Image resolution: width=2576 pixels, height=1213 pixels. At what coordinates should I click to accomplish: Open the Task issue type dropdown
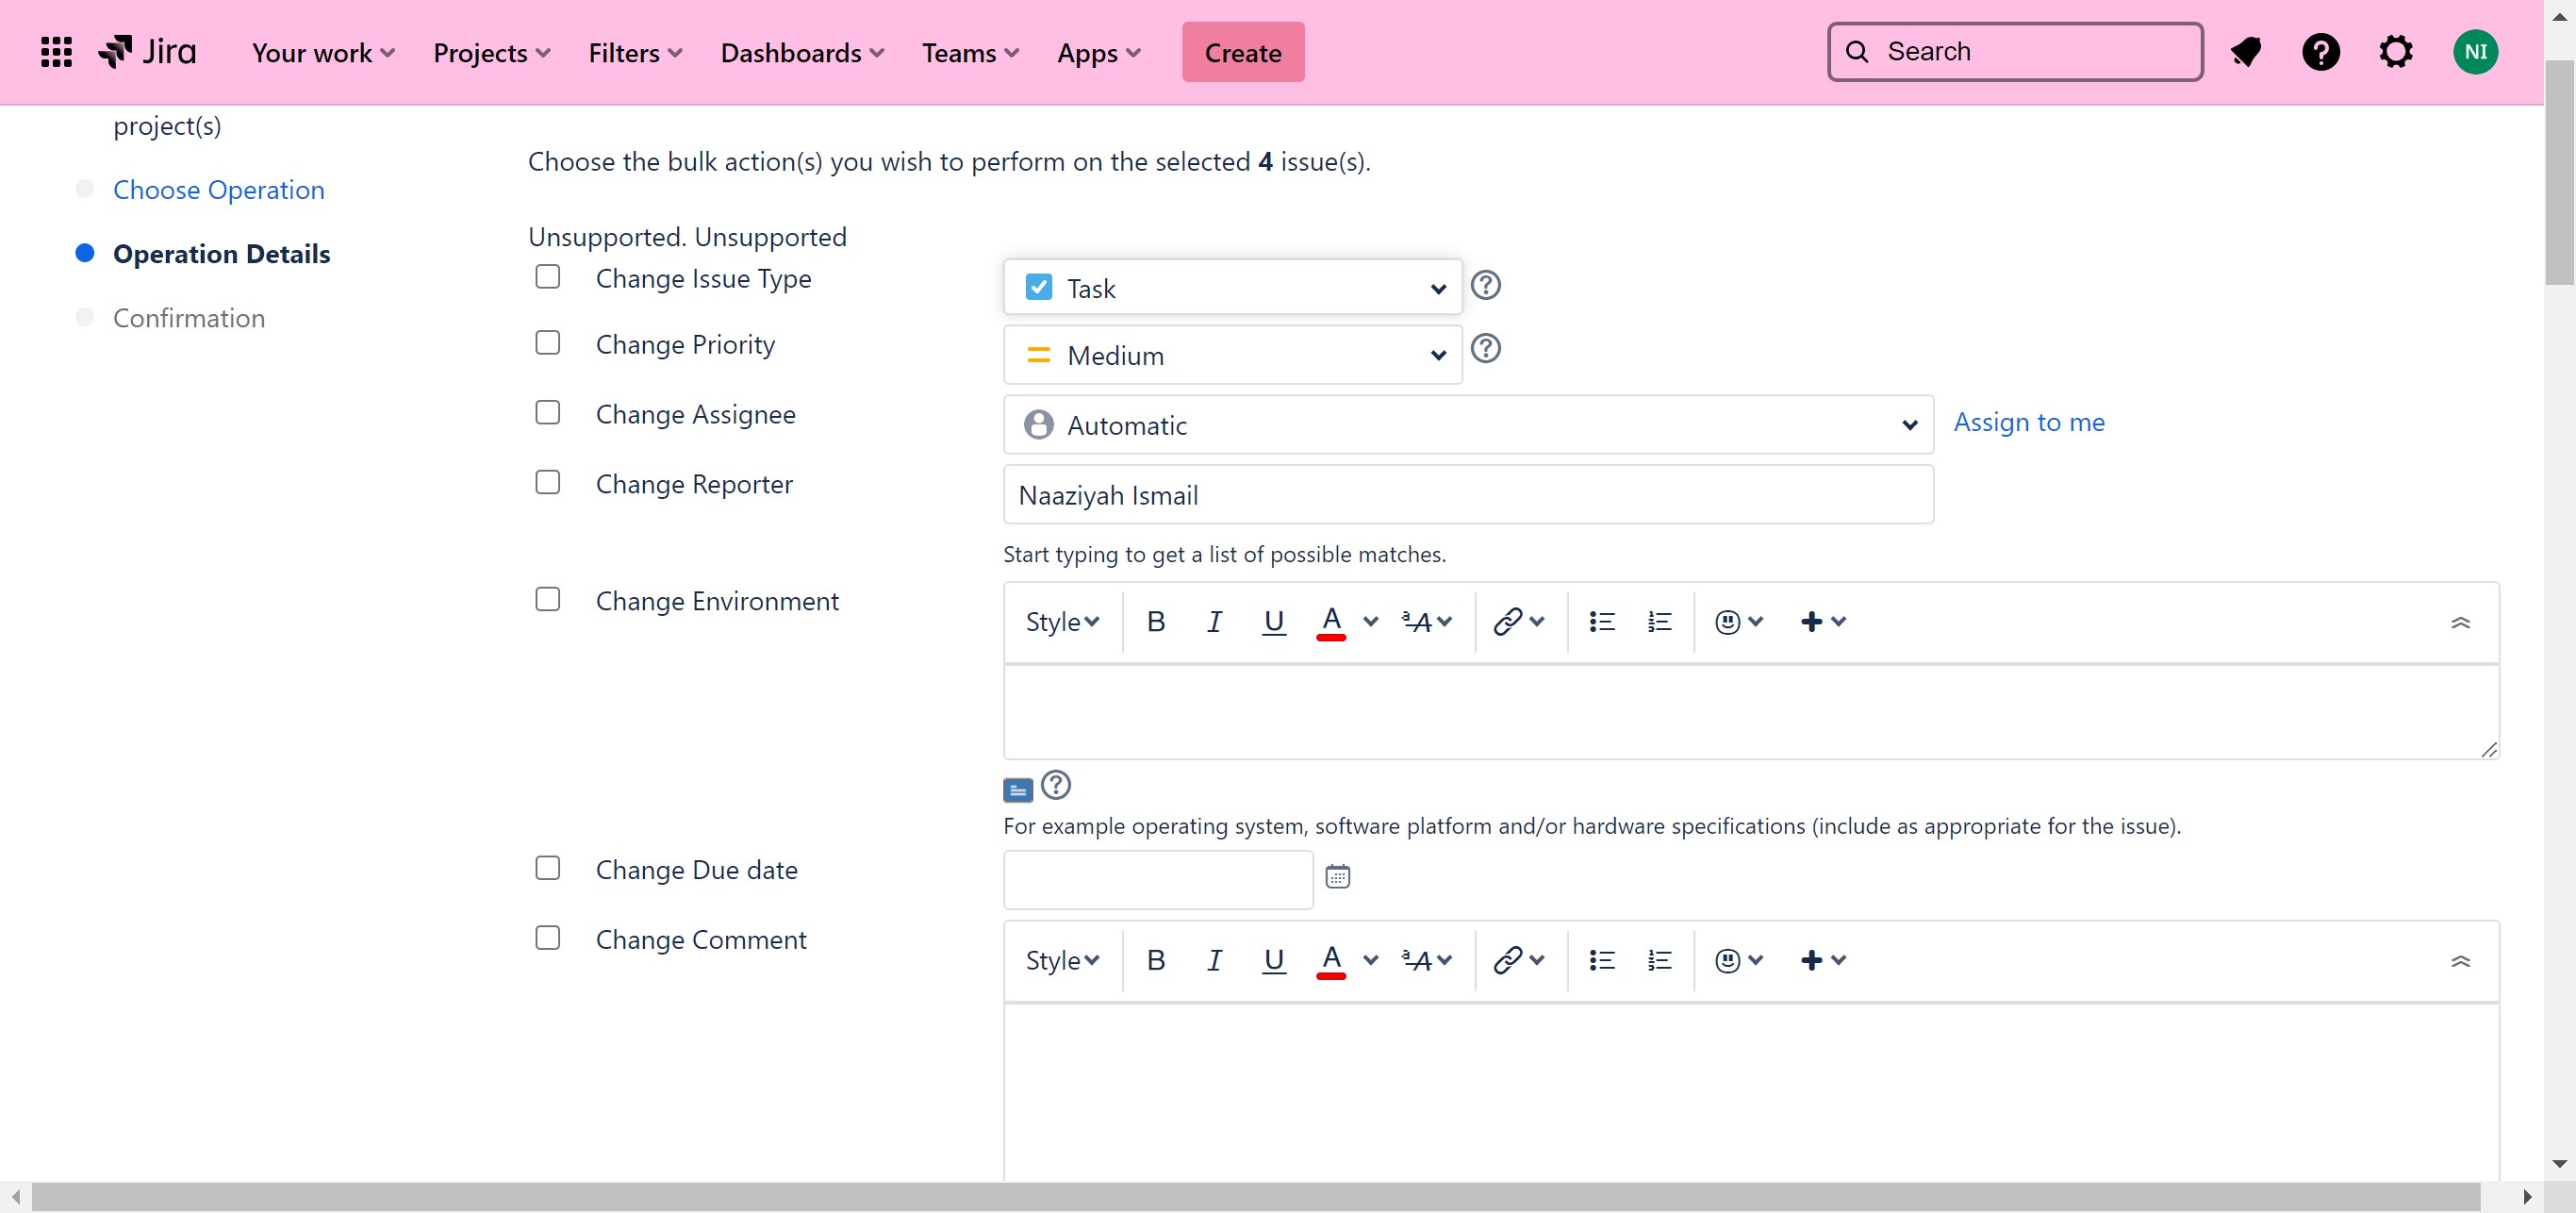(x=1232, y=289)
